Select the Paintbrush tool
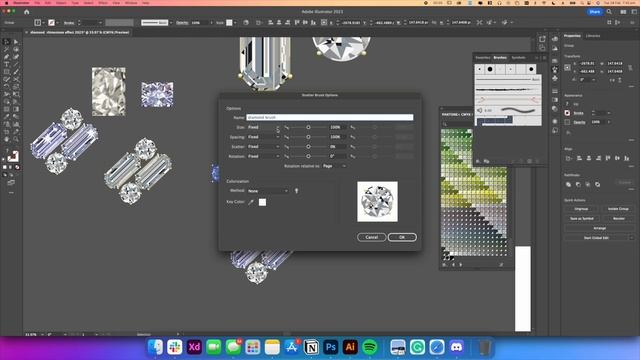Viewport: 640px width, 360px height. coord(16,72)
